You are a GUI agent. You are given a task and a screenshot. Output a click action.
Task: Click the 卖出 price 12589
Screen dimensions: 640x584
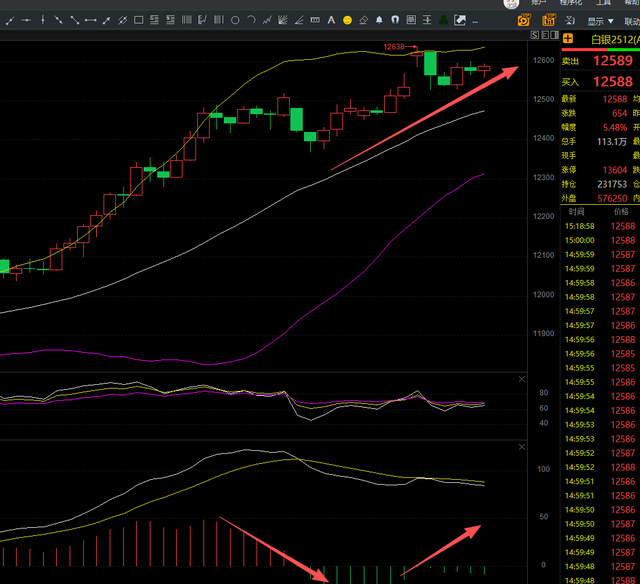[x=613, y=61]
